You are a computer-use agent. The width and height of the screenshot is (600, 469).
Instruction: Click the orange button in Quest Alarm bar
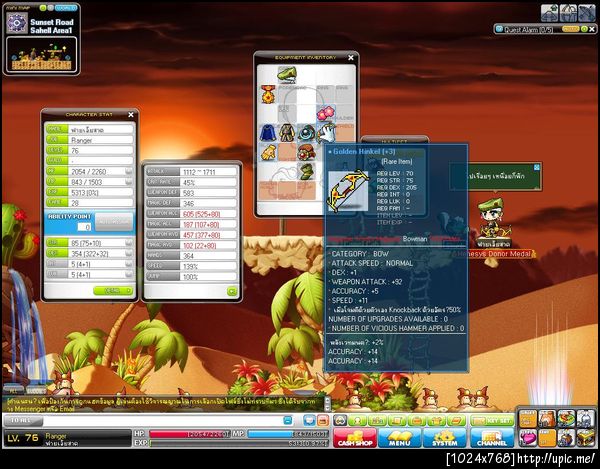click(x=571, y=29)
